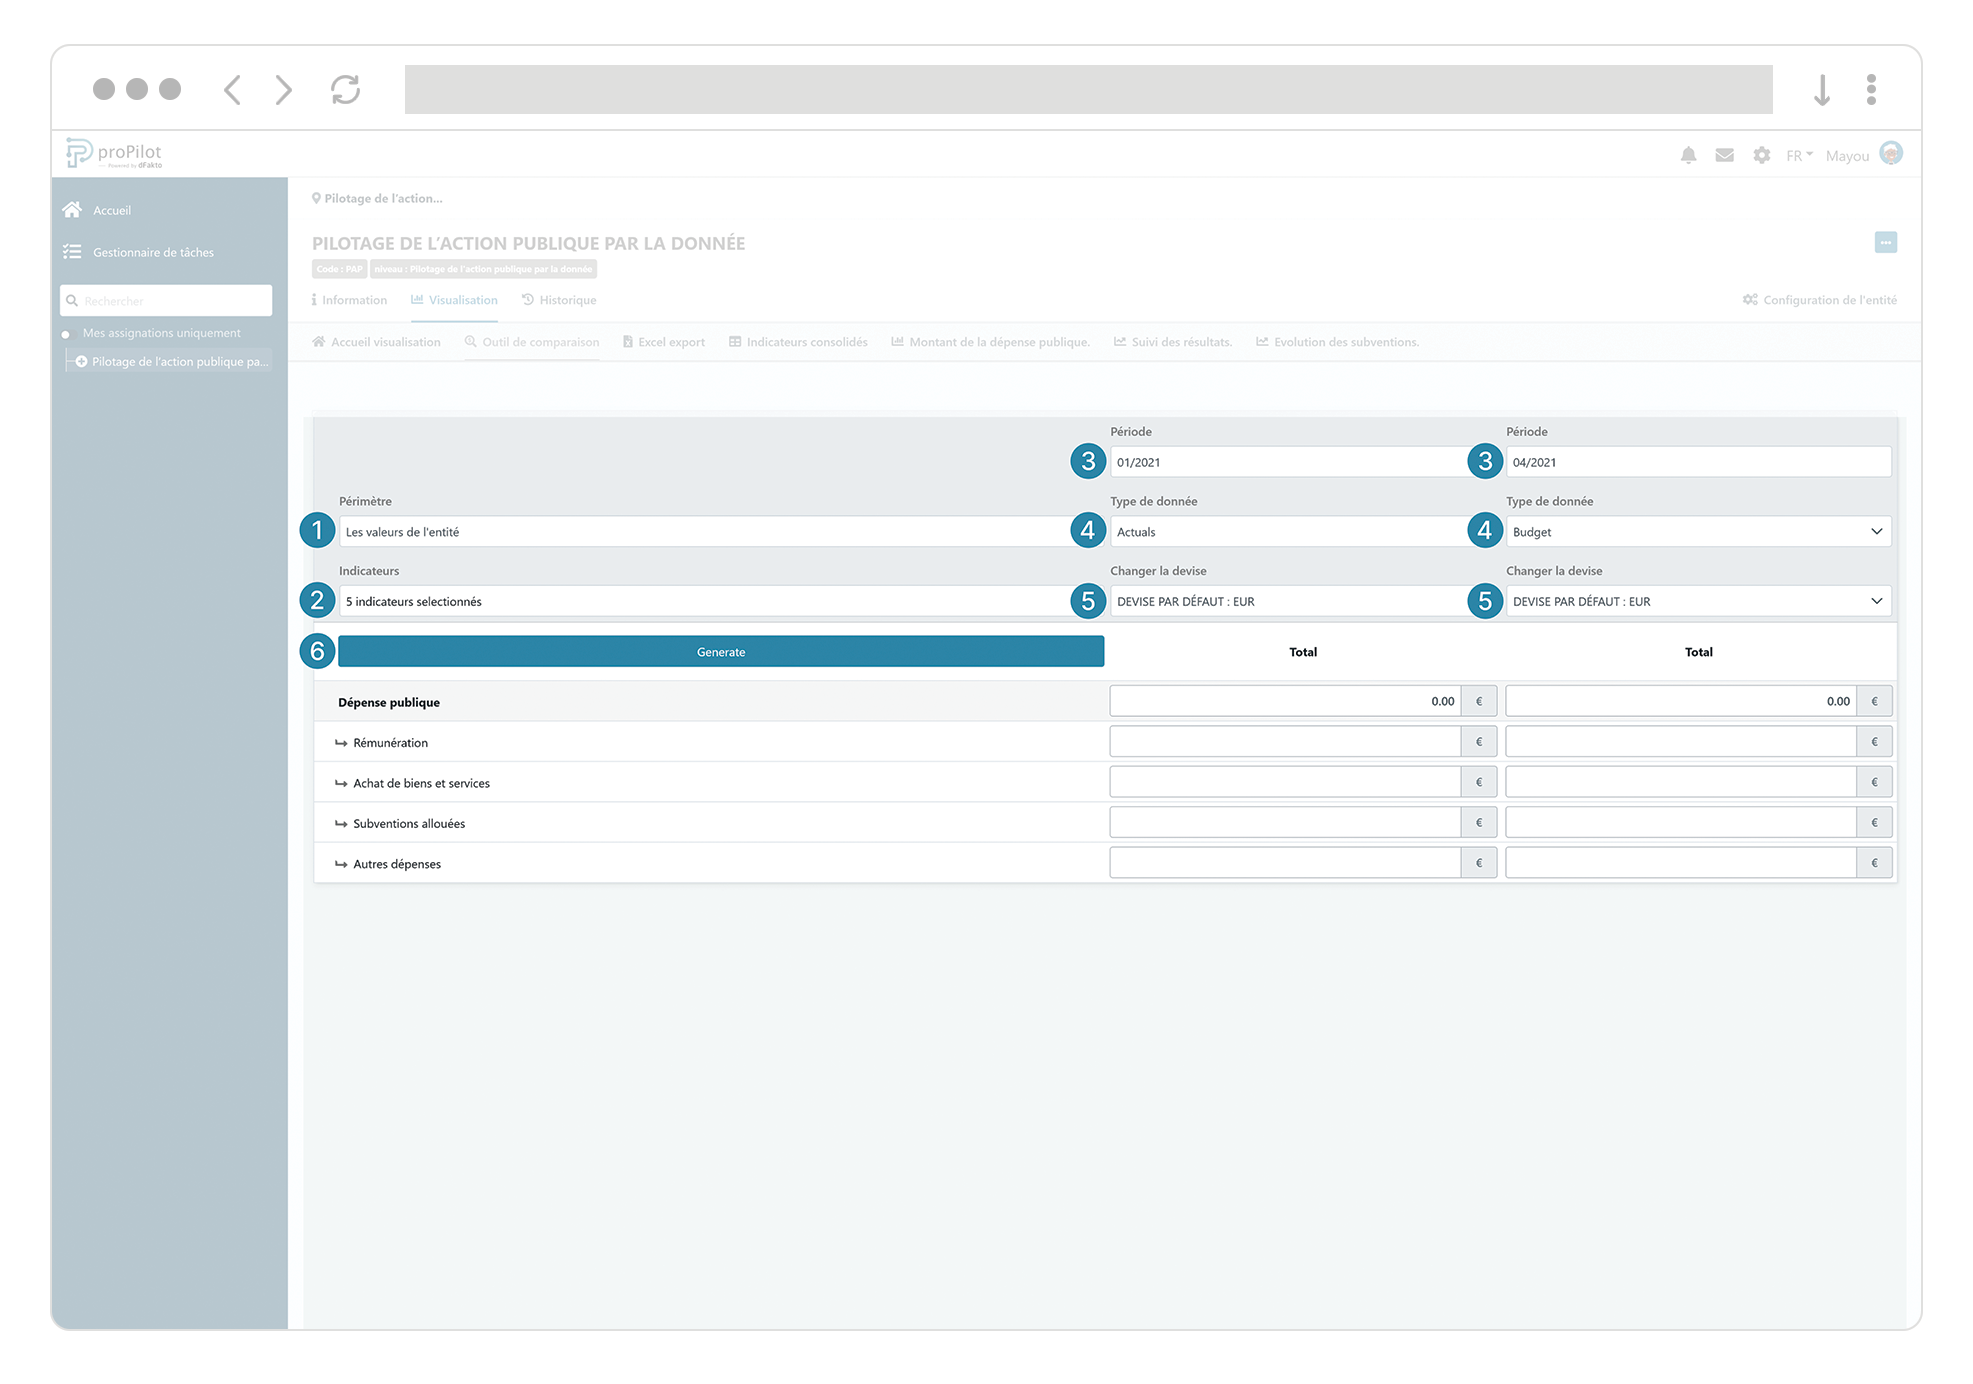Open the Excel export tab
Image resolution: width=1973 pixels, height=1384 pixels.
tap(664, 342)
